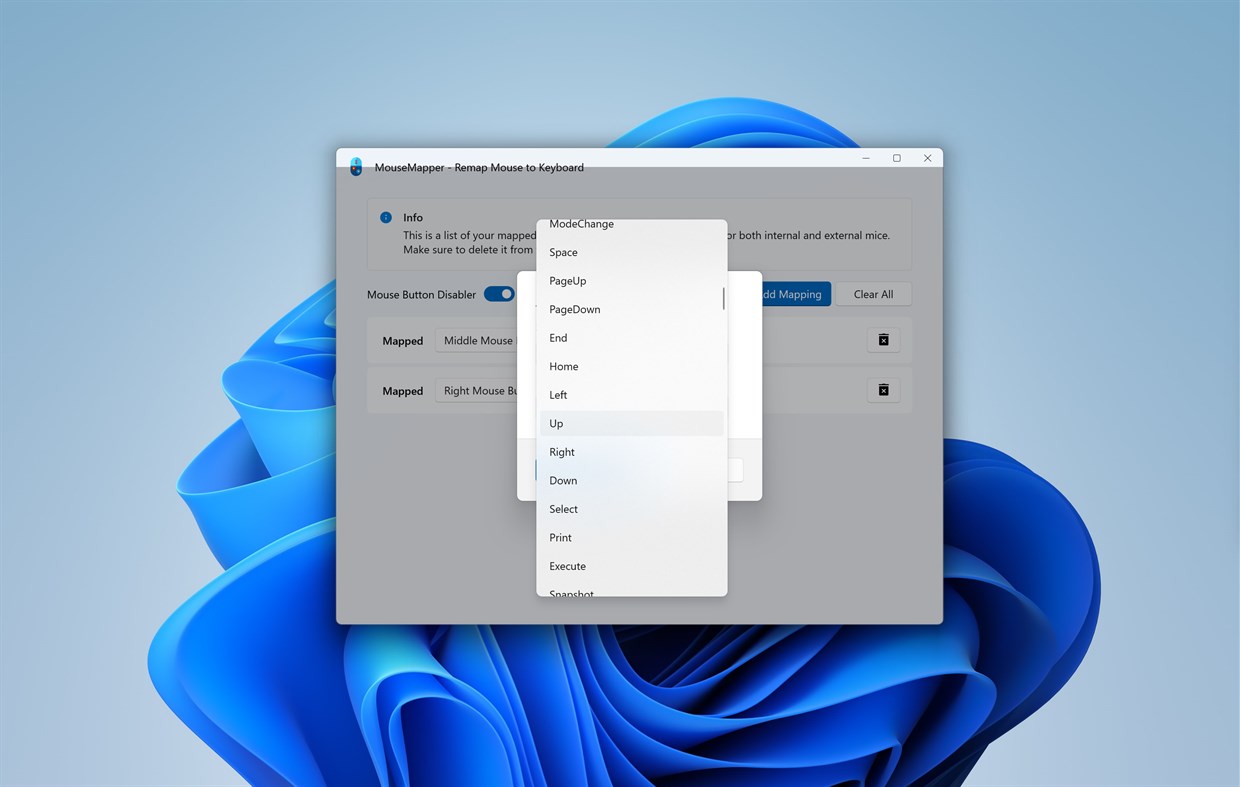Image resolution: width=1240 pixels, height=787 pixels.
Task: Toggle the Mouse Button Disabler switch off
Action: (499, 294)
